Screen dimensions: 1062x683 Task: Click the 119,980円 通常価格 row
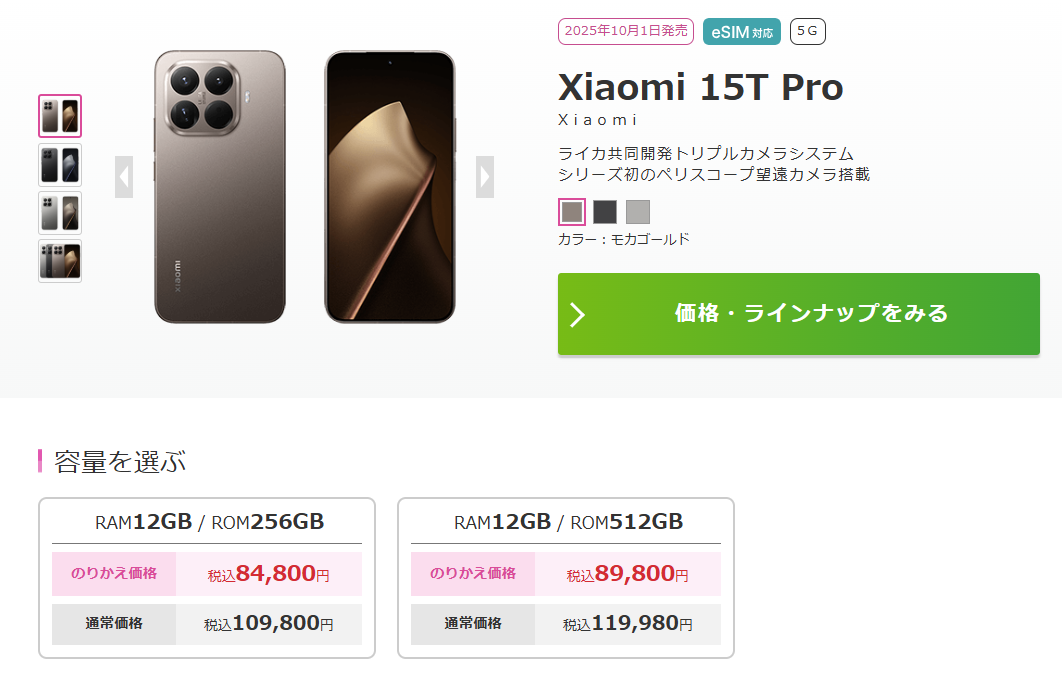point(566,624)
